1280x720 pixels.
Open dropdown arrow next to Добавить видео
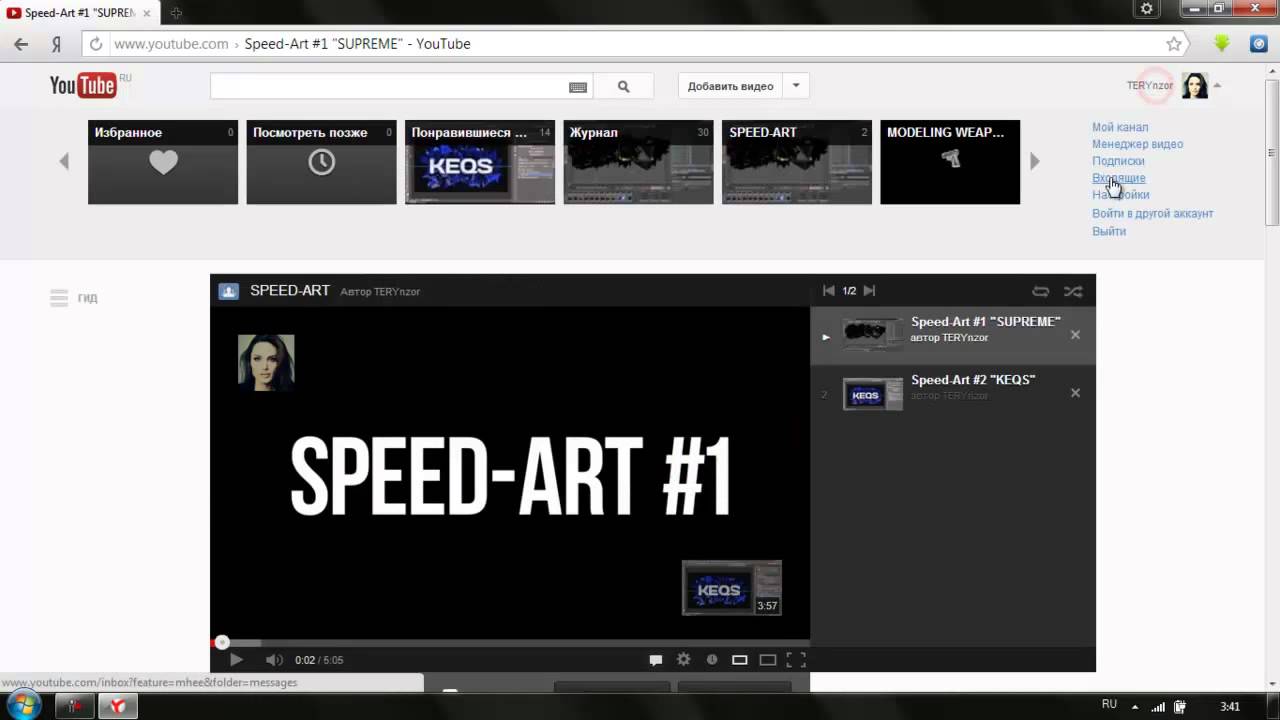(x=796, y=86)
